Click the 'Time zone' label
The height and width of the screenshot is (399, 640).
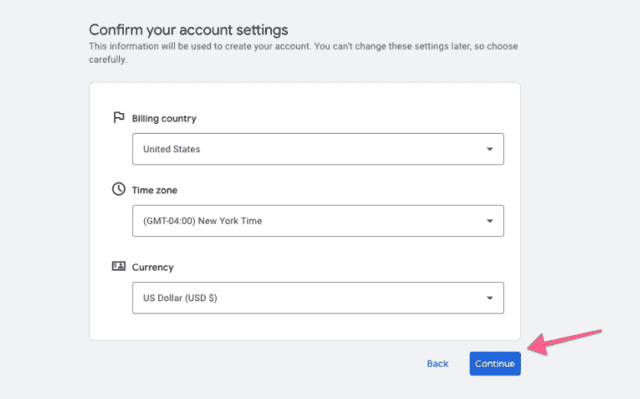click(x=154, y=190)
